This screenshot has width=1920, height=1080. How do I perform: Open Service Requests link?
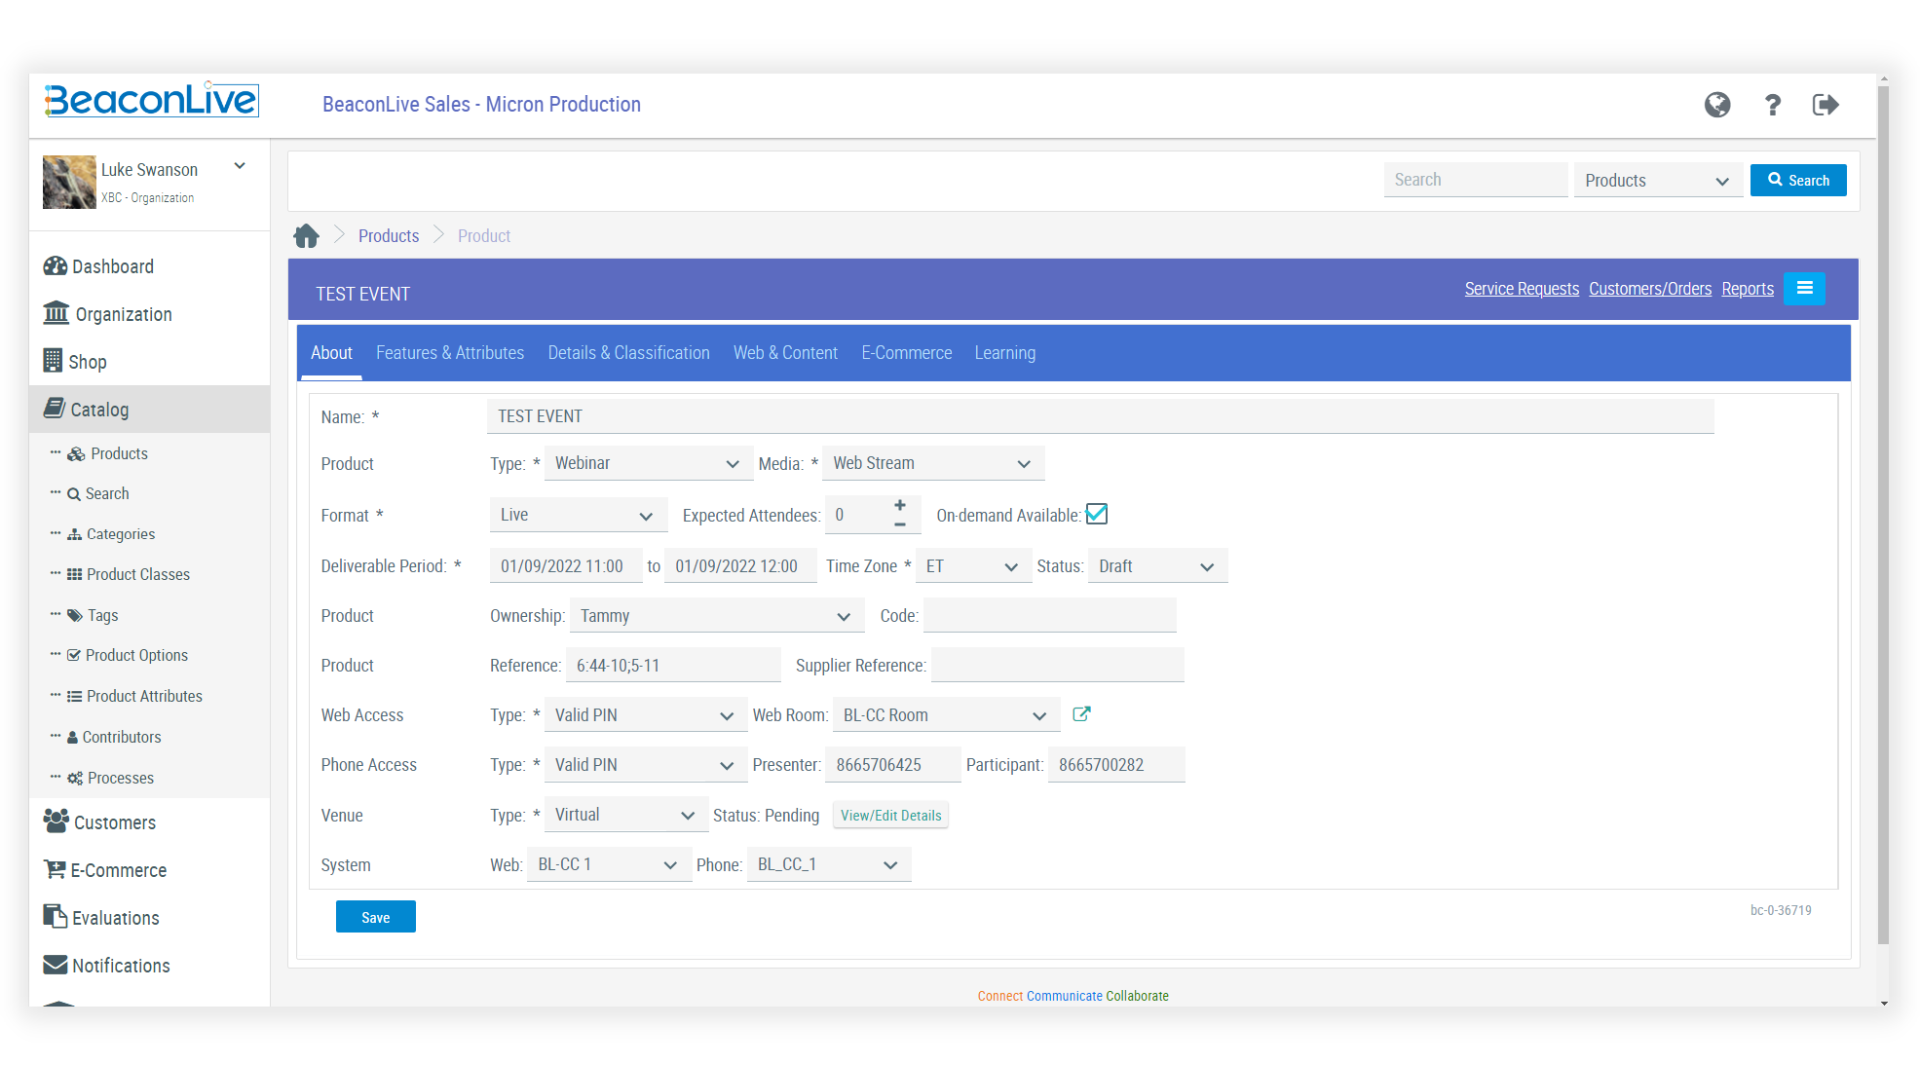1522,289
